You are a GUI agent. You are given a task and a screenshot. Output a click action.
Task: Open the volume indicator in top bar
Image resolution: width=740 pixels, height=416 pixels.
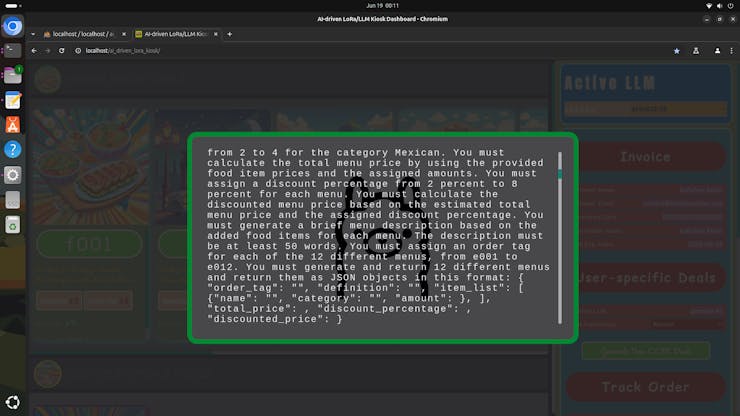pos(719,6)
